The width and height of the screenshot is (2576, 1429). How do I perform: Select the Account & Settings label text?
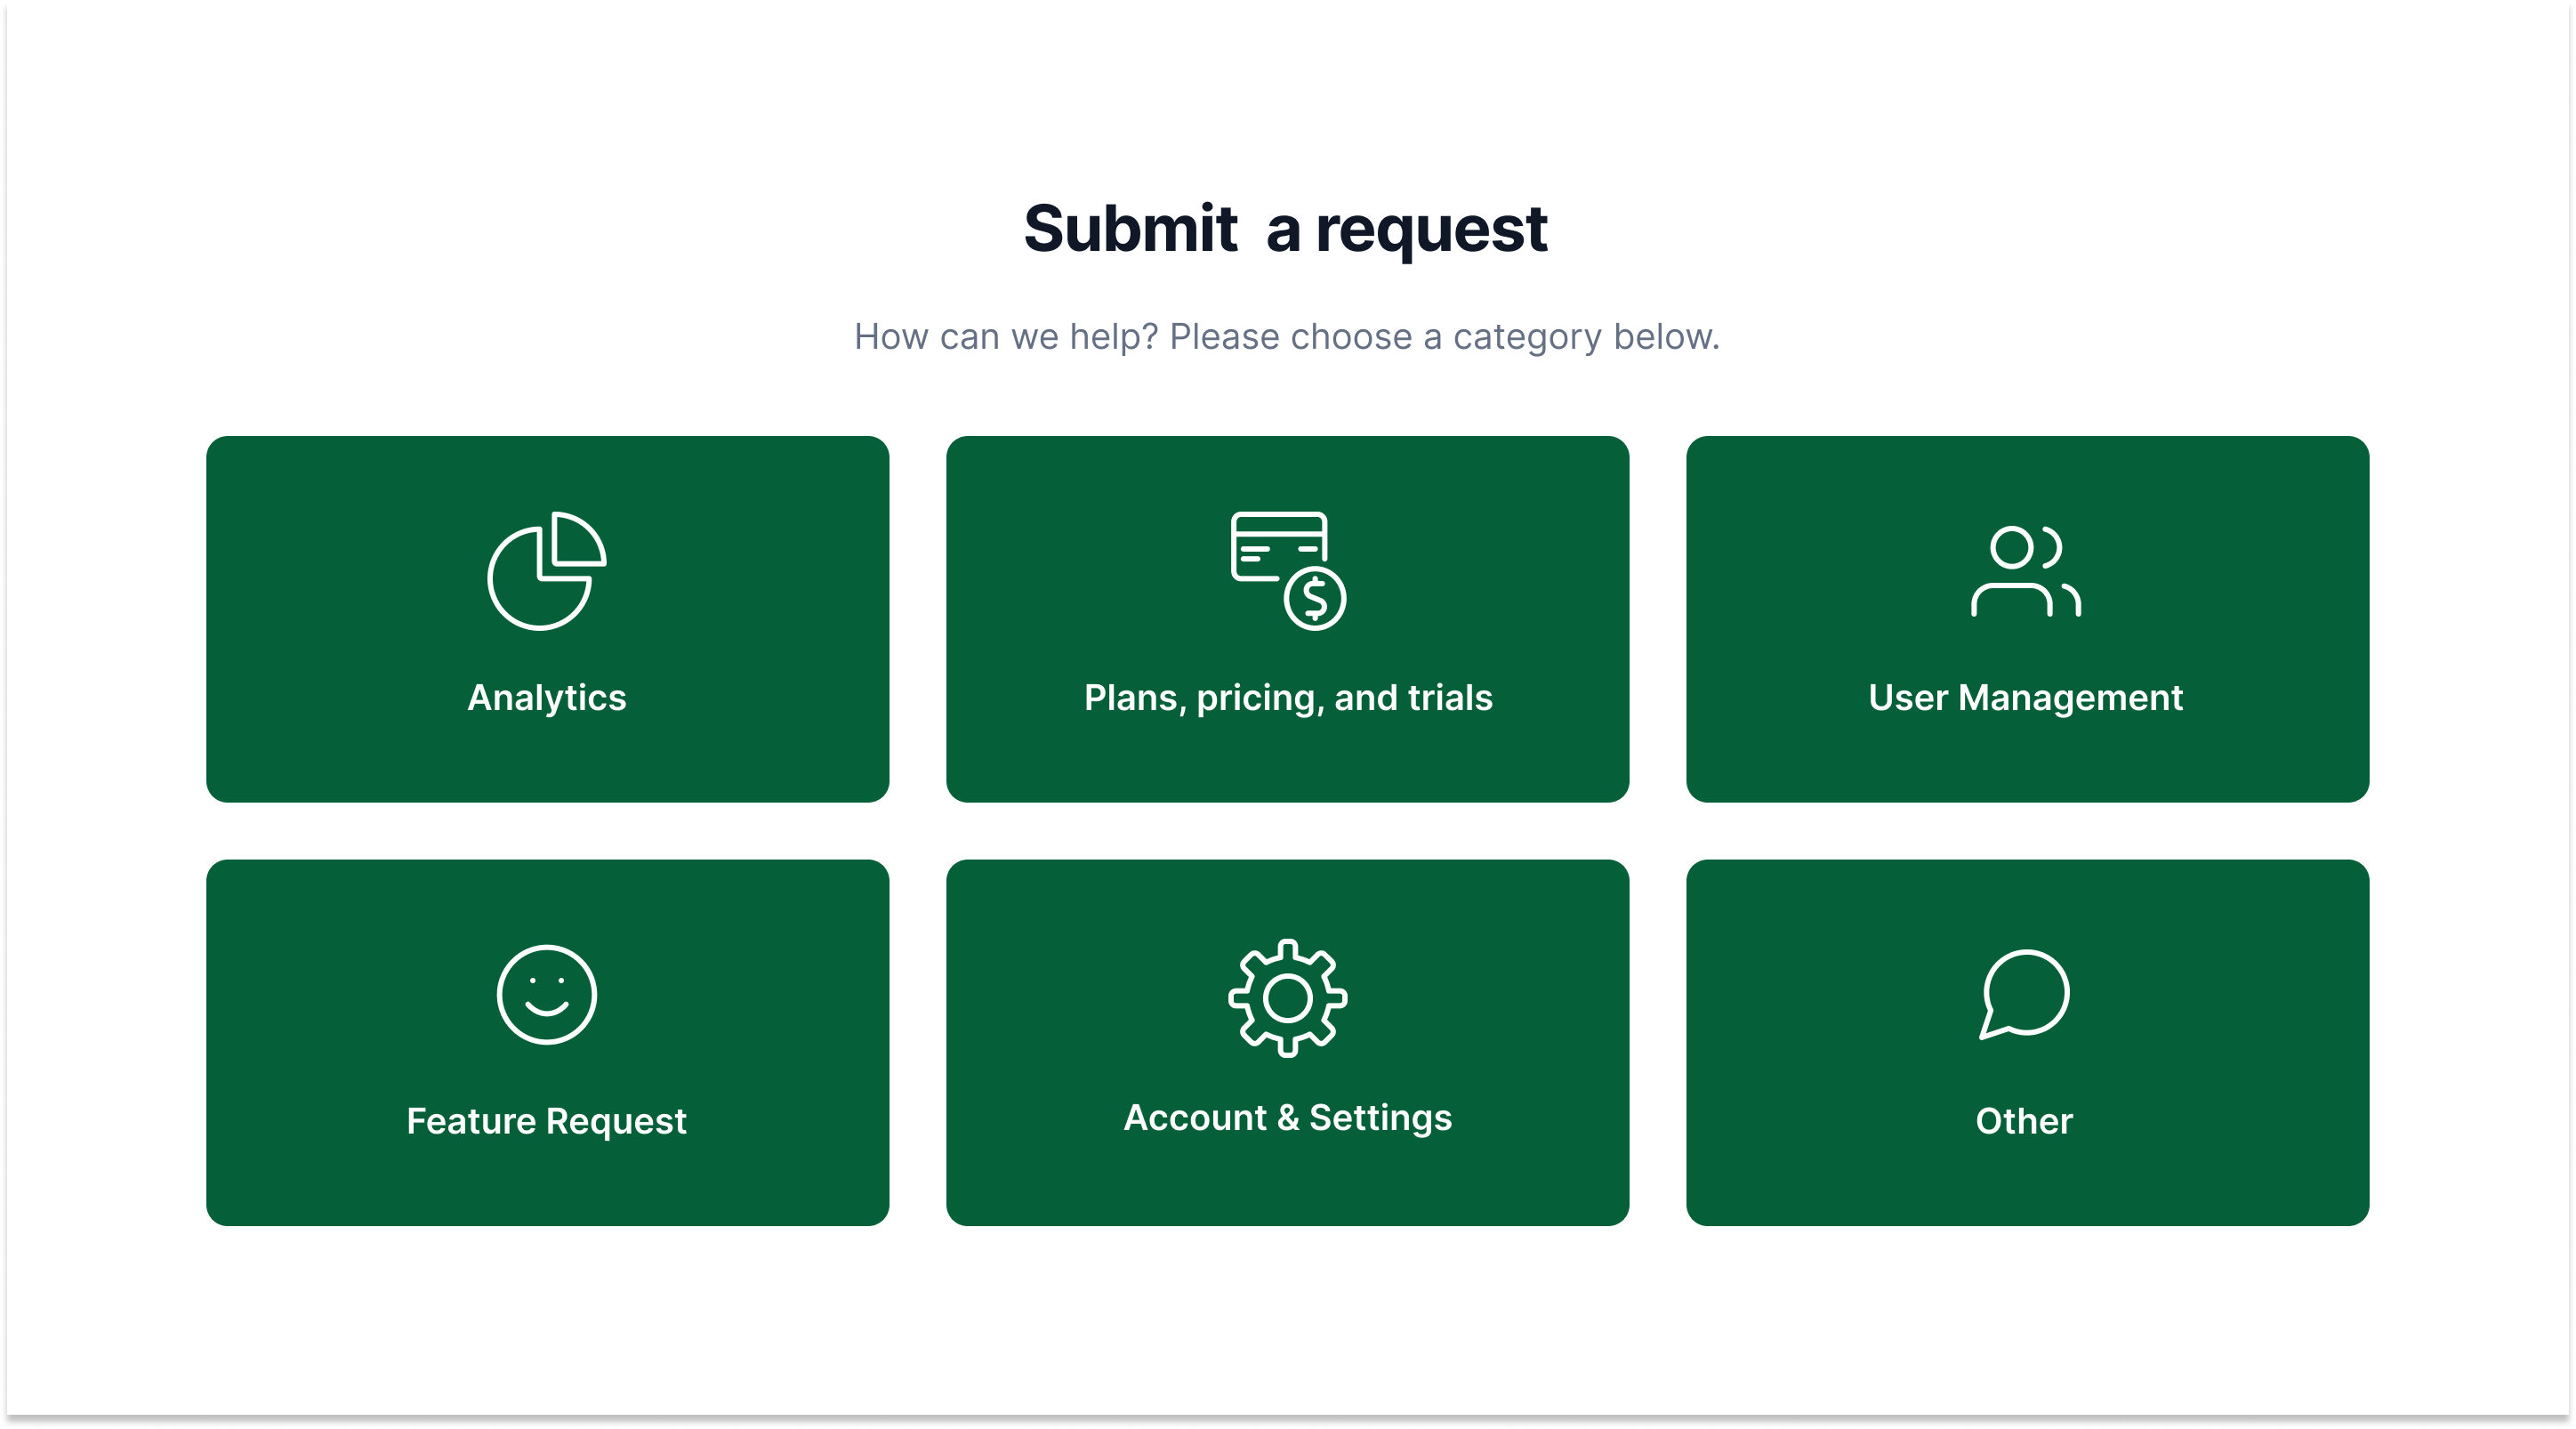click(x=1288, y=1117)
